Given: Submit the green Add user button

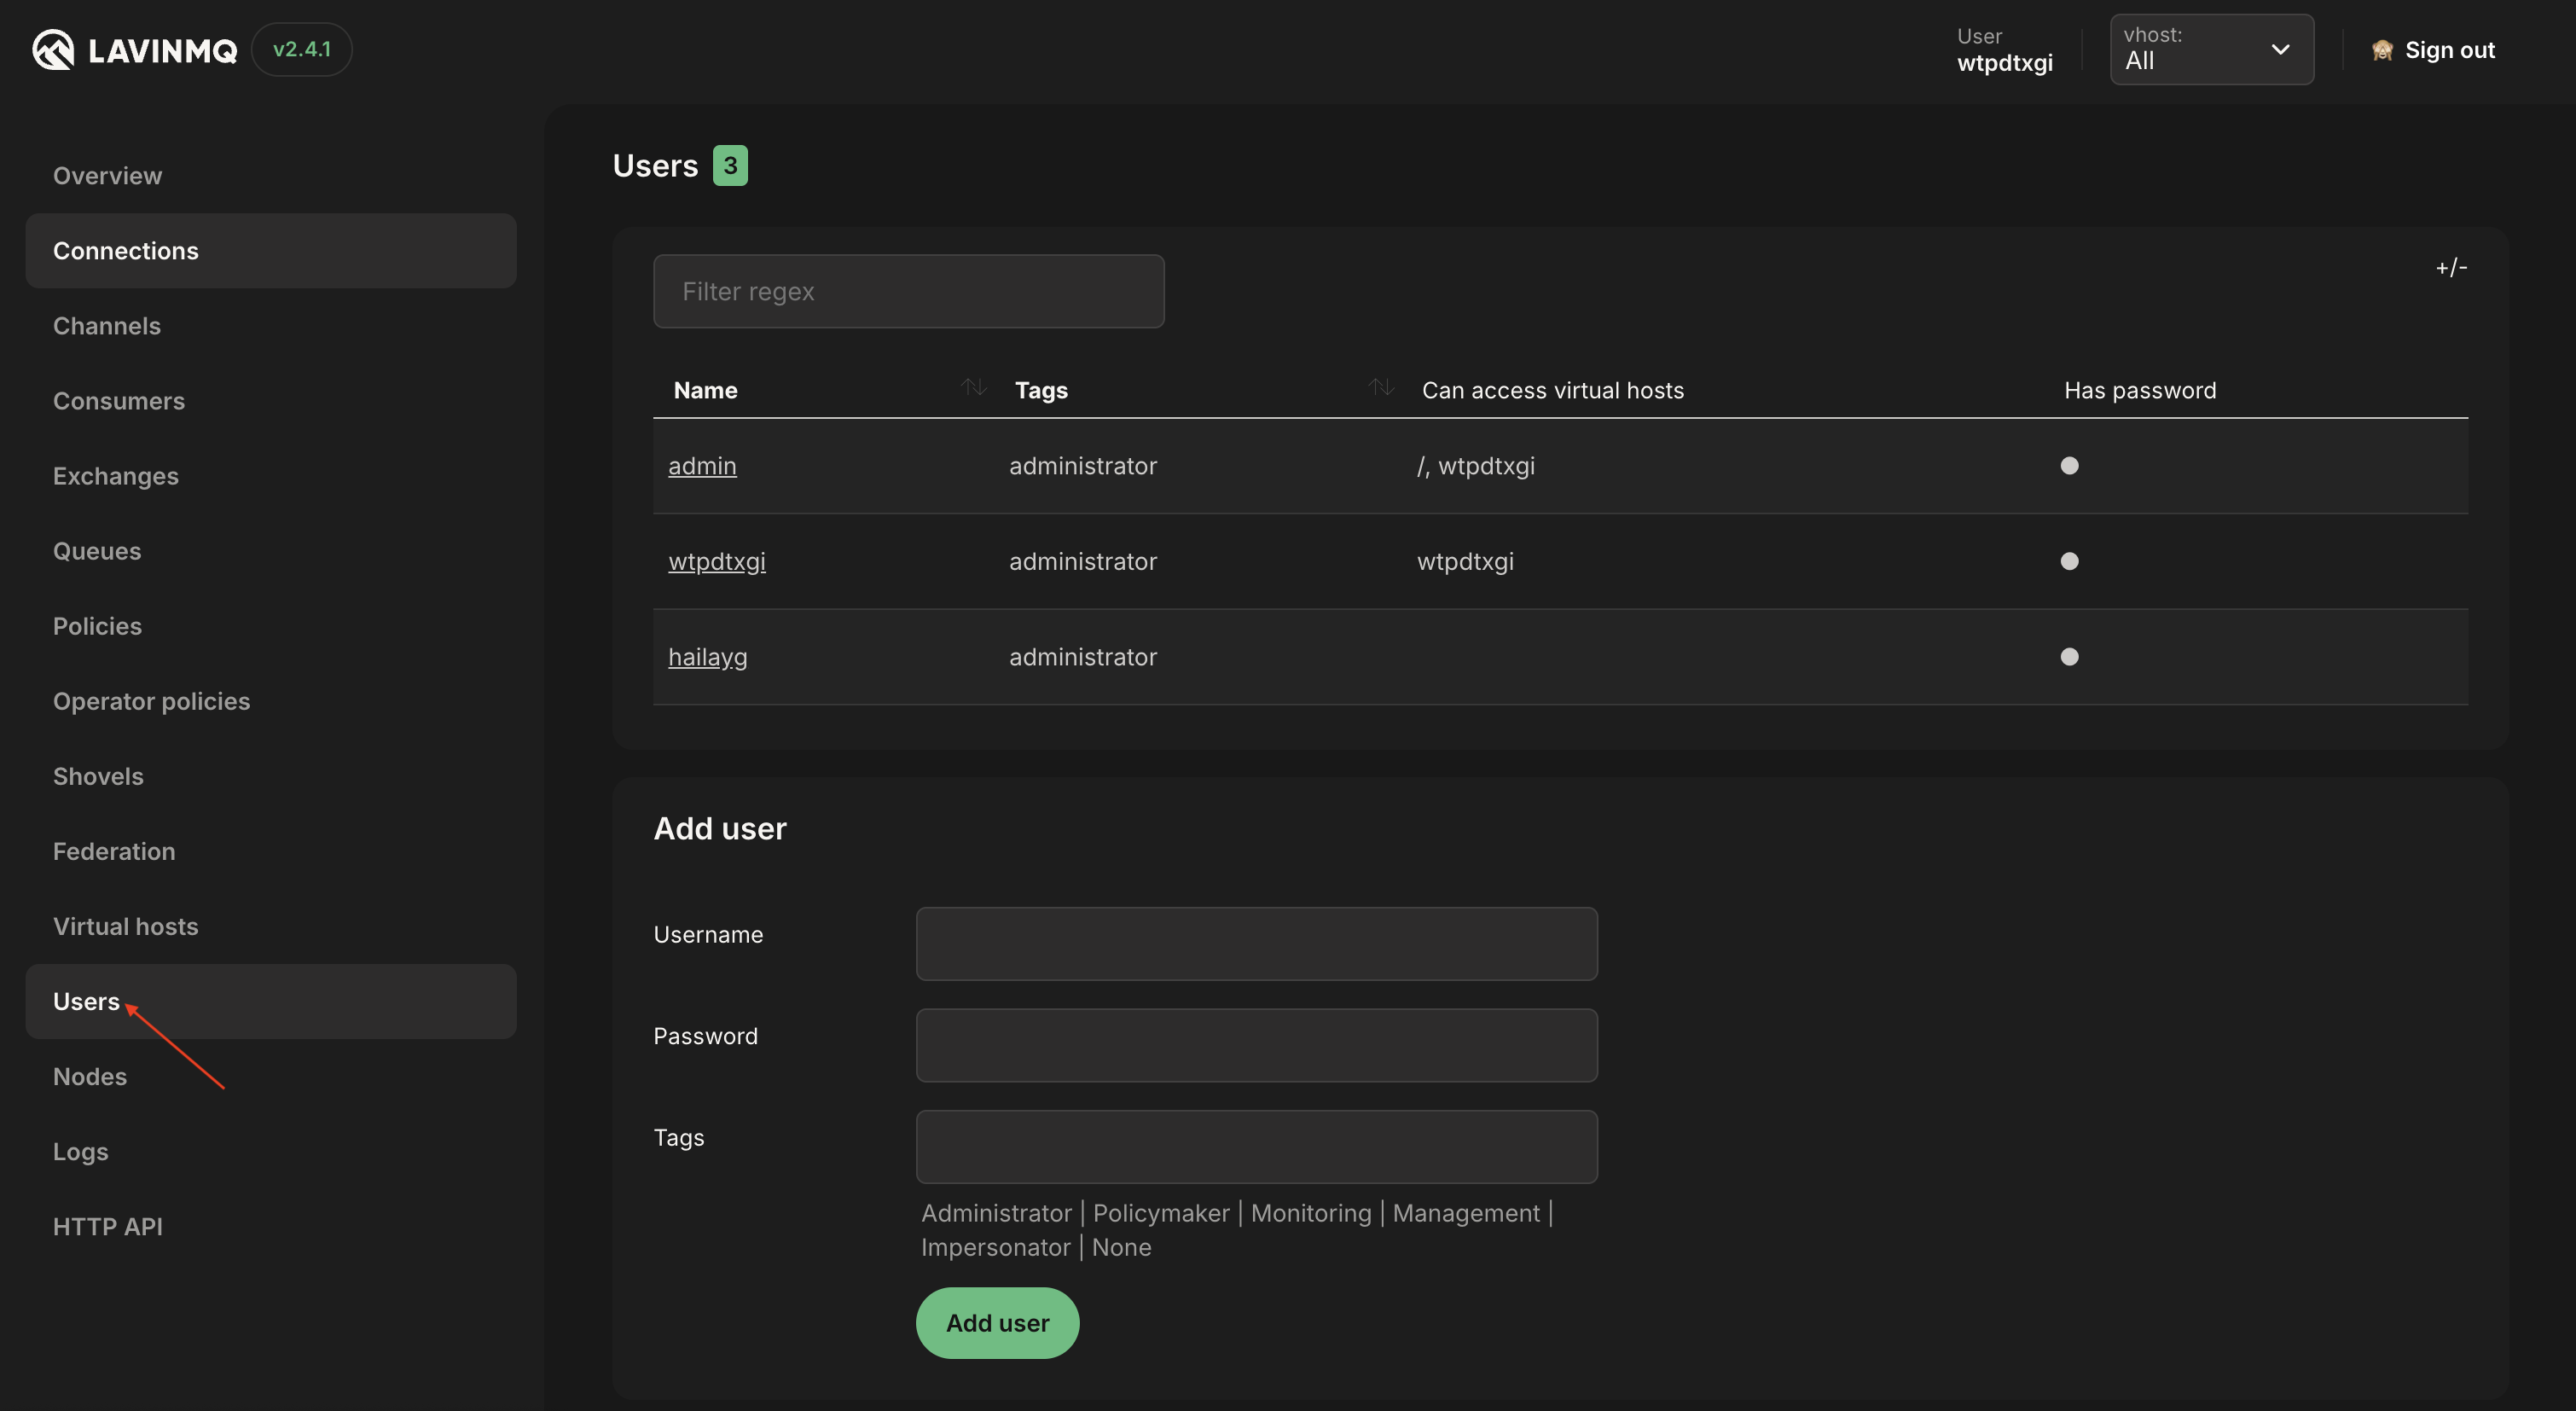Looking at the screenshot, I should tap(997, 1323).
